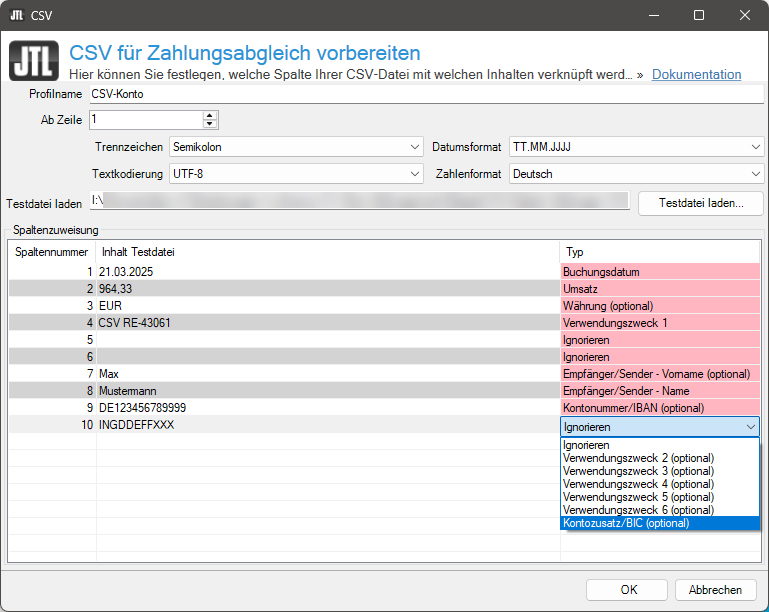Click the Testdatei laden... button
Viewport: 769px width, 612px height.
(x=700, y=203)
